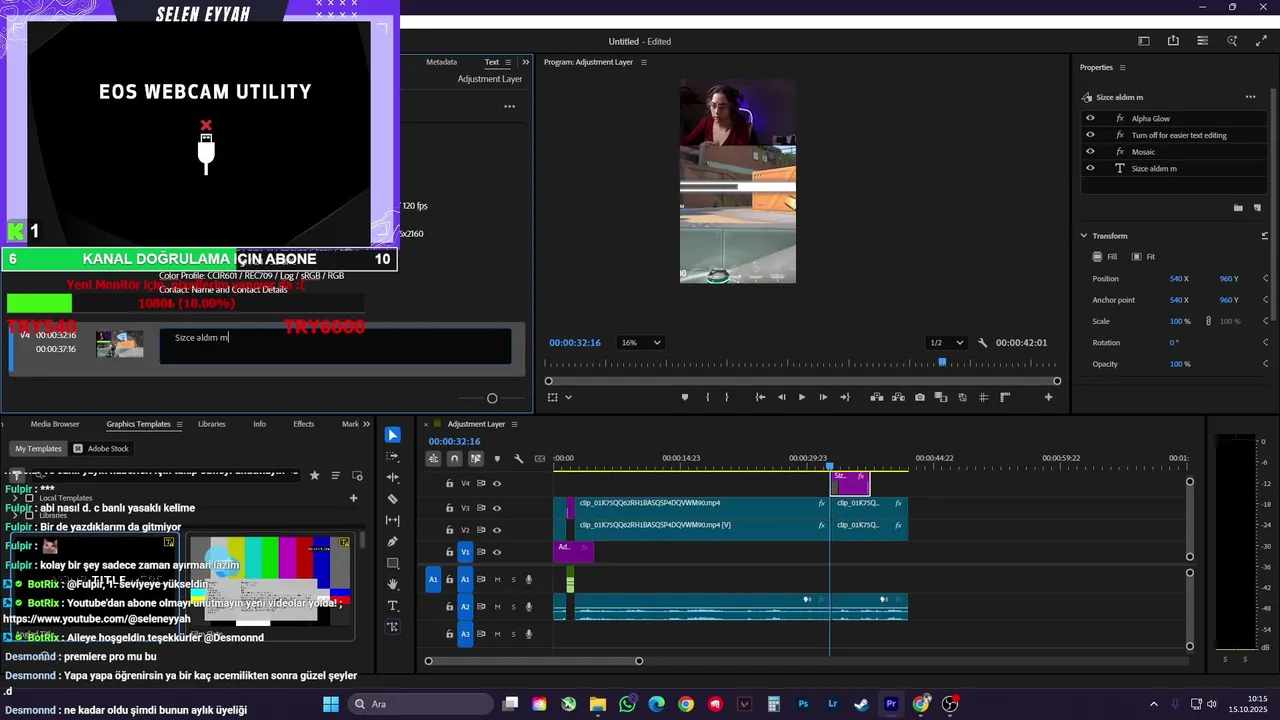The width and height of the screenshot is (1280, 720).
Task: Click the My Templates button
Action: [38, 449]
